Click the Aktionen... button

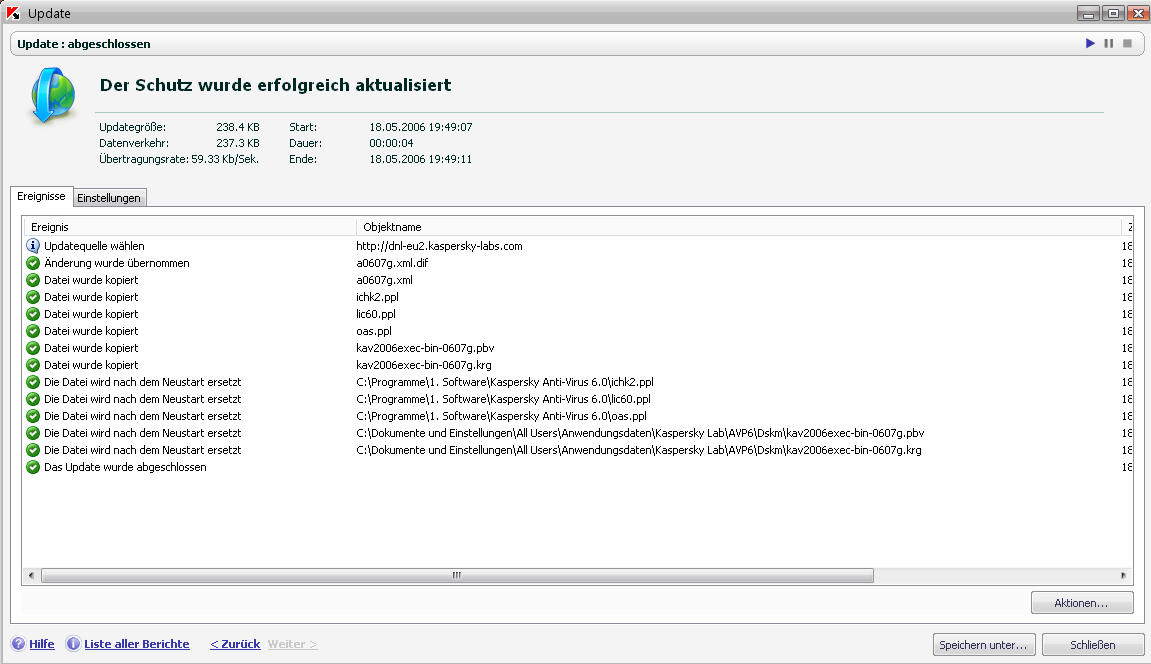[1082, 602]
